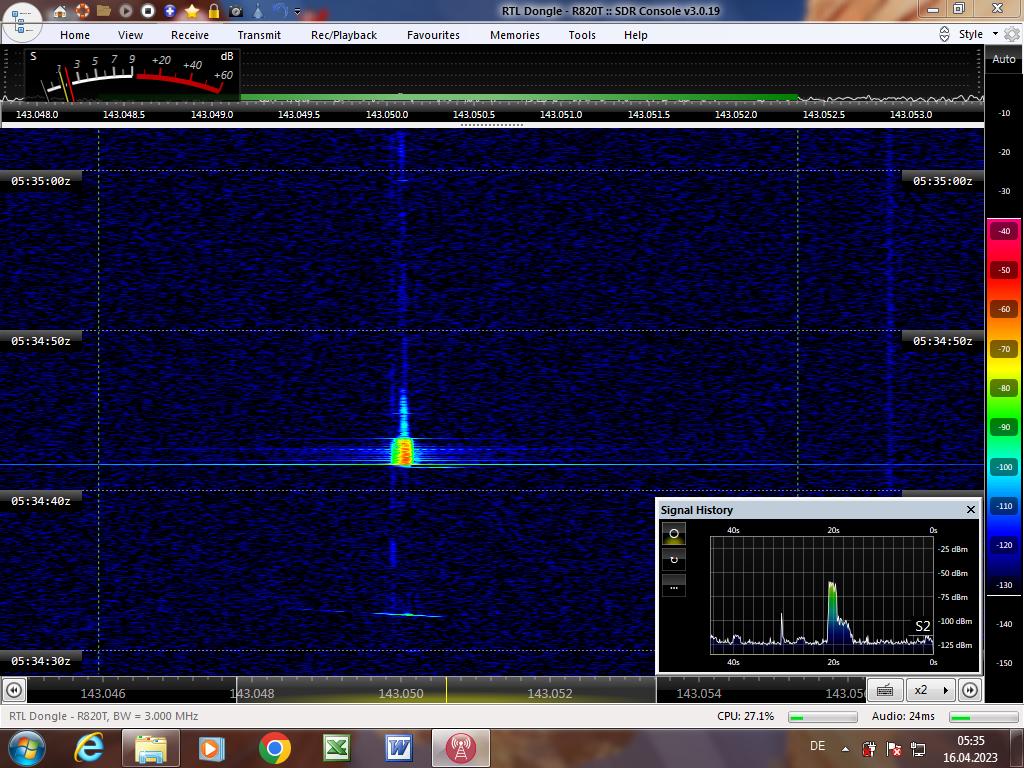Open the Receive ribbon tab
The image size is (1024, 768).
click(x=189, y=35)
